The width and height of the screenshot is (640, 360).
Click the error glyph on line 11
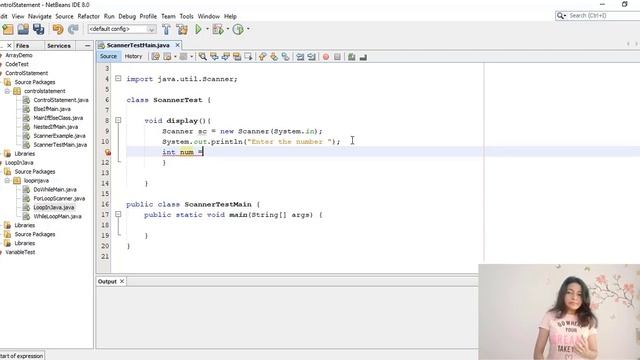[108, 152]
